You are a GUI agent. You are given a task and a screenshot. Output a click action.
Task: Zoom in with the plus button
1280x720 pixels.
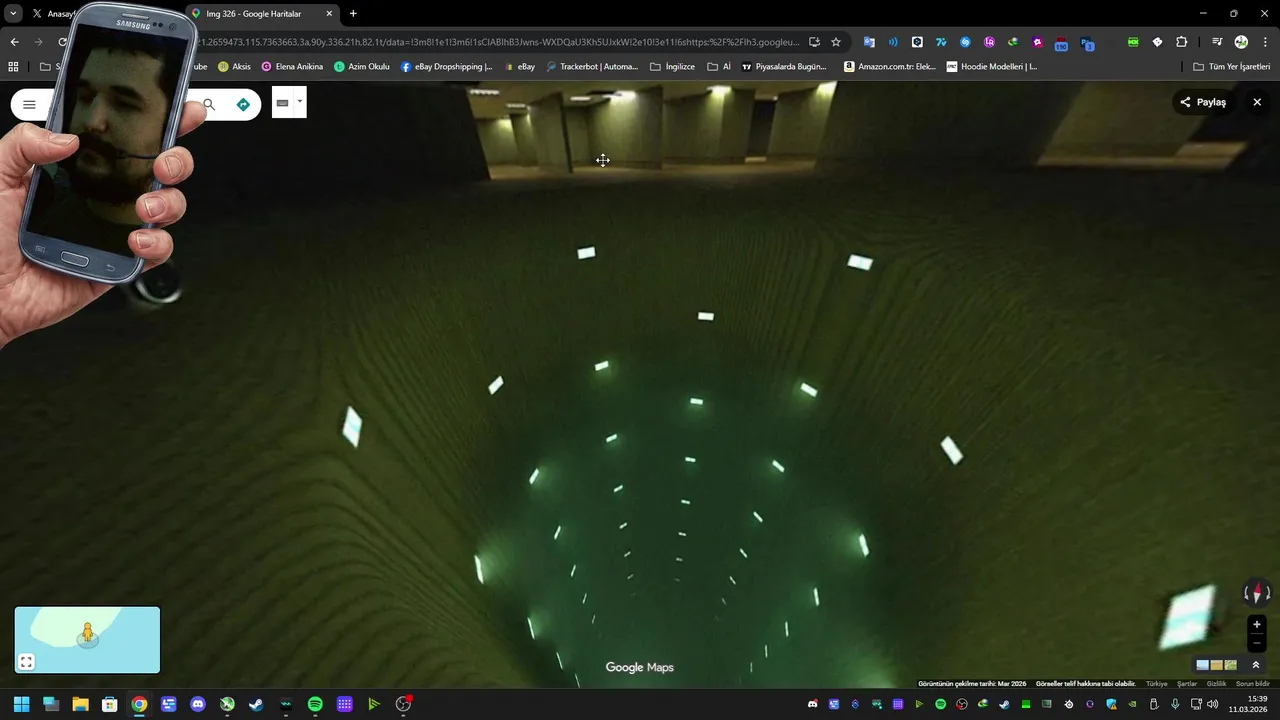1257,625
